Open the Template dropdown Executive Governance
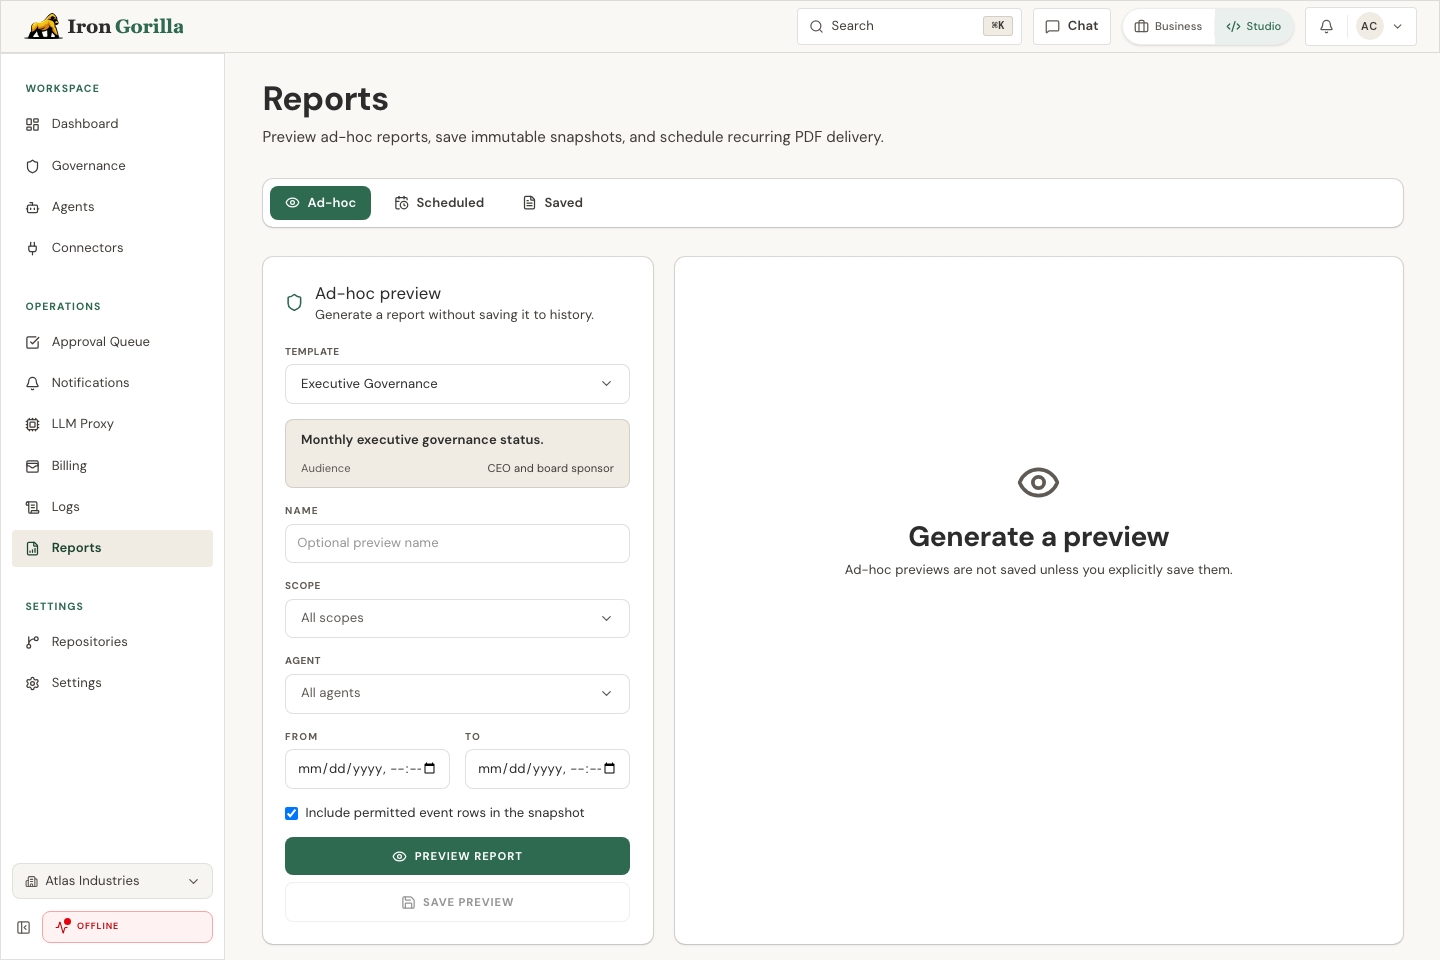This screenshot has height=960, width=1440. tap(457, 384)
